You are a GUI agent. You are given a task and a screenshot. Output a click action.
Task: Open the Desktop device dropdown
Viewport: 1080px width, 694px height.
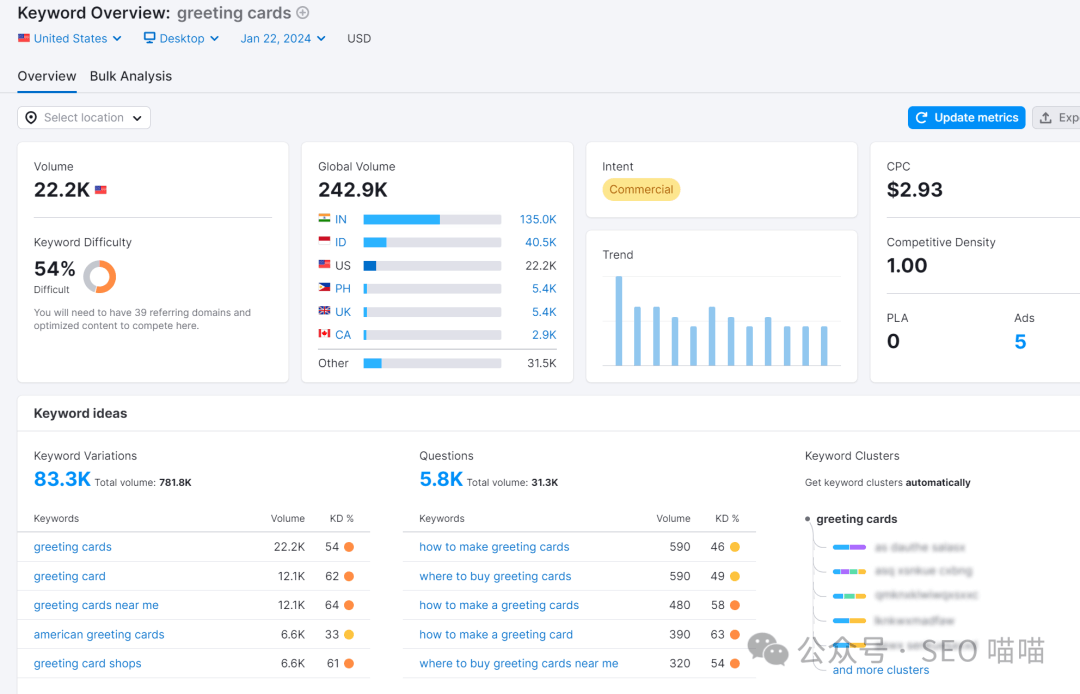point(181,39)
